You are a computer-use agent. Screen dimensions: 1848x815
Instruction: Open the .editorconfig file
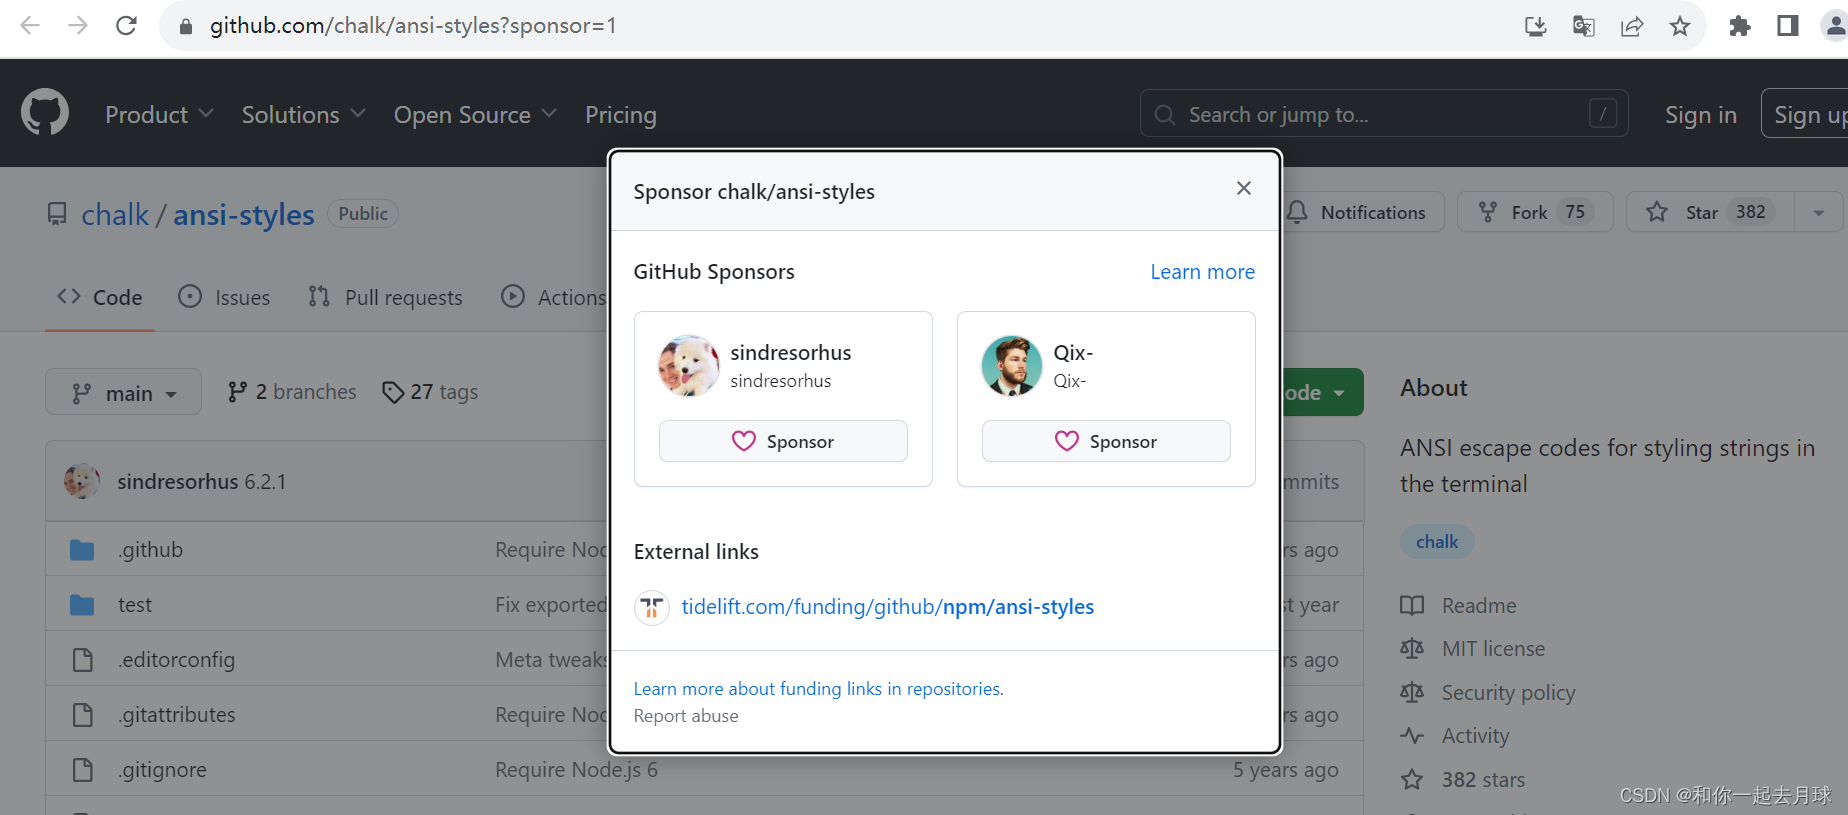coord(176,660)
